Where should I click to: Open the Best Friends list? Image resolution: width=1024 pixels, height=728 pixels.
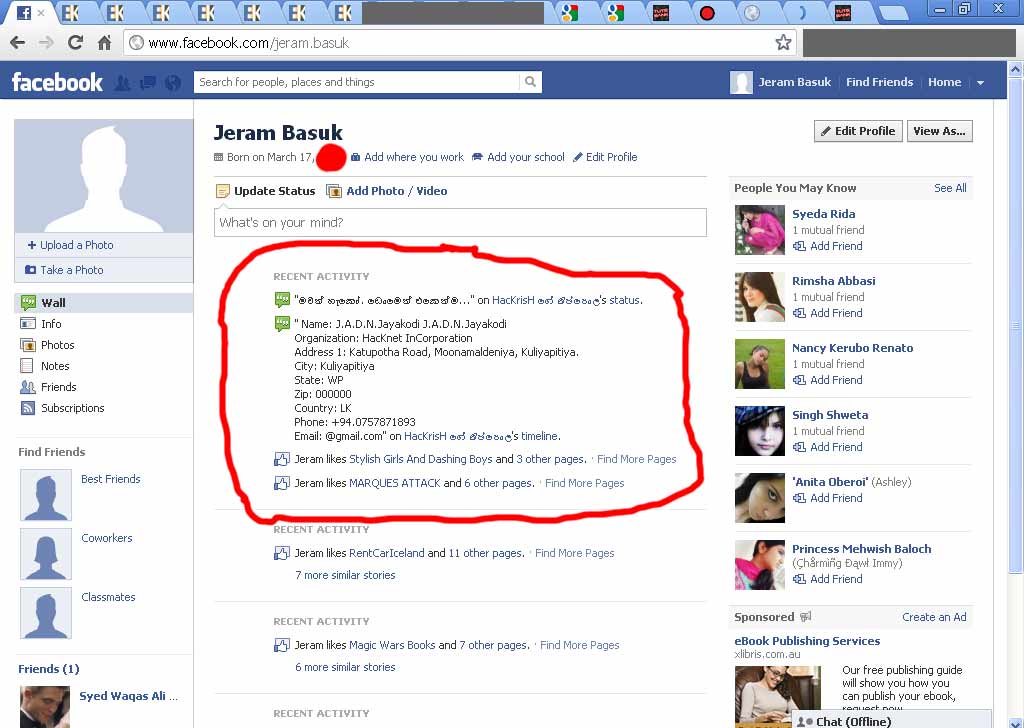110,479
